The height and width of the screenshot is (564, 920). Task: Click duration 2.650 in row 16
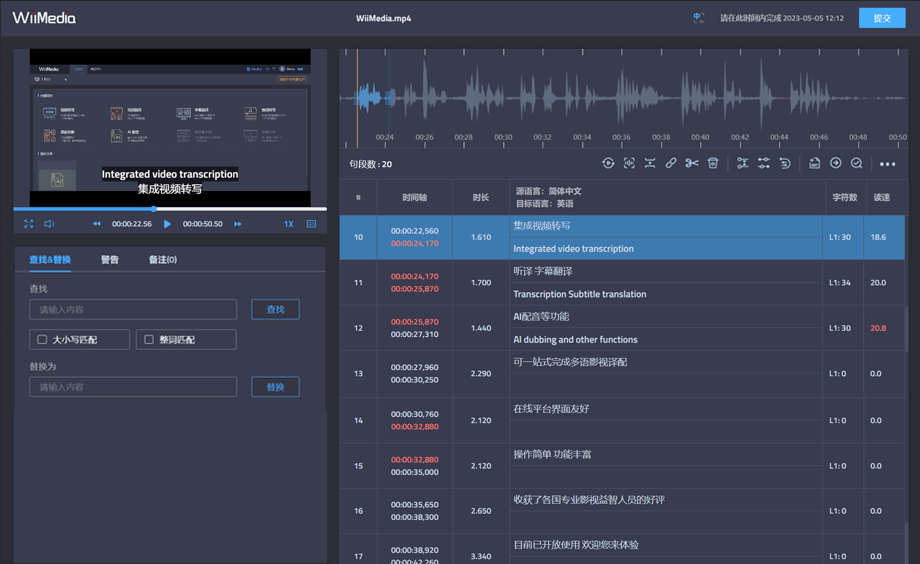(481, 511)
